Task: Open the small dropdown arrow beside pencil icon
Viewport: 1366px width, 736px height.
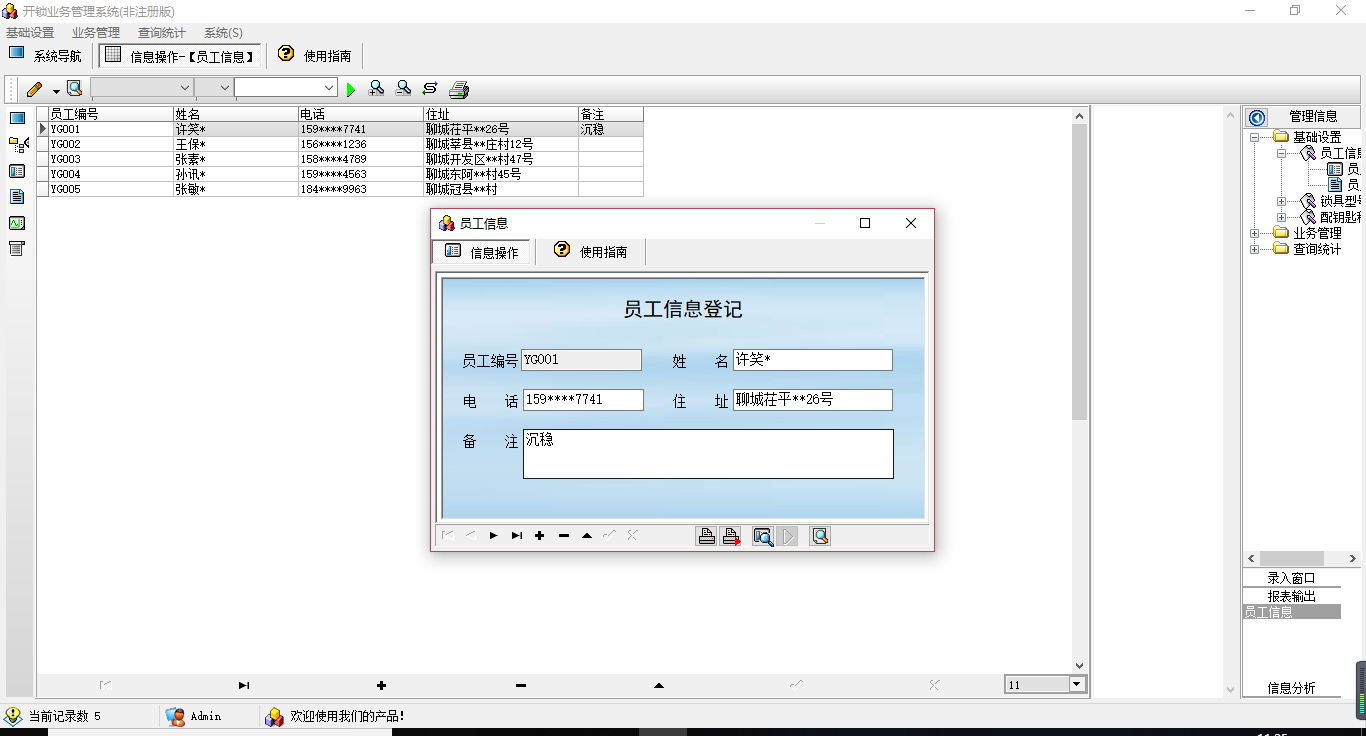Action: pyautogui.click(x=56, y=91)
